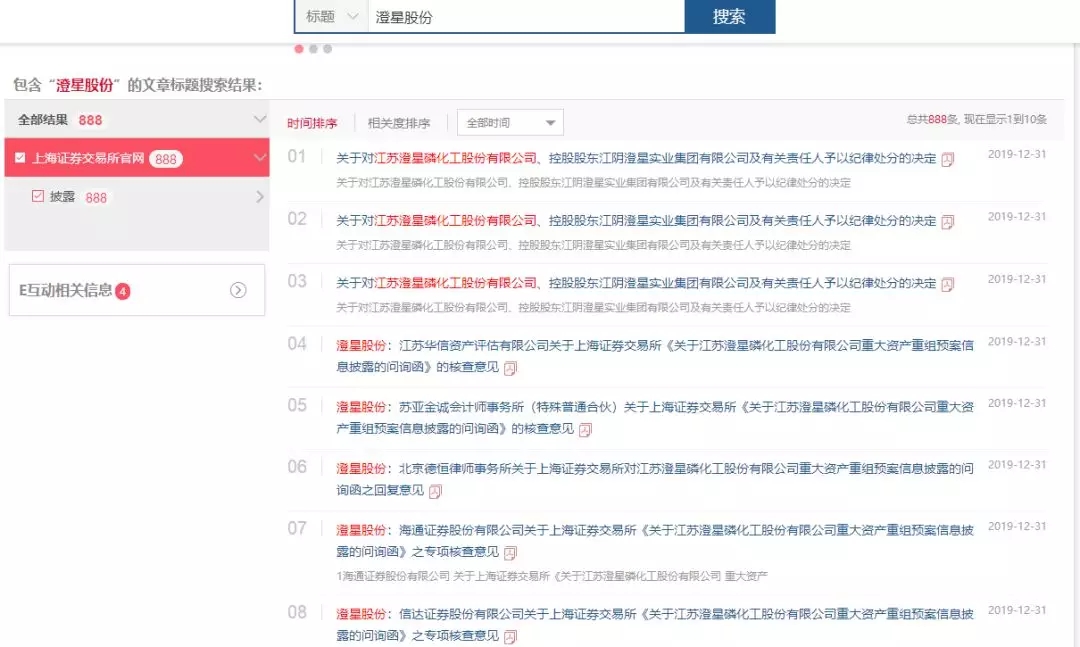Image resolution: width=1080 pixels, height=647 pixels.
Task: Open E互动相关信息 circular arrow icon
Action: (x=238, y=290)
